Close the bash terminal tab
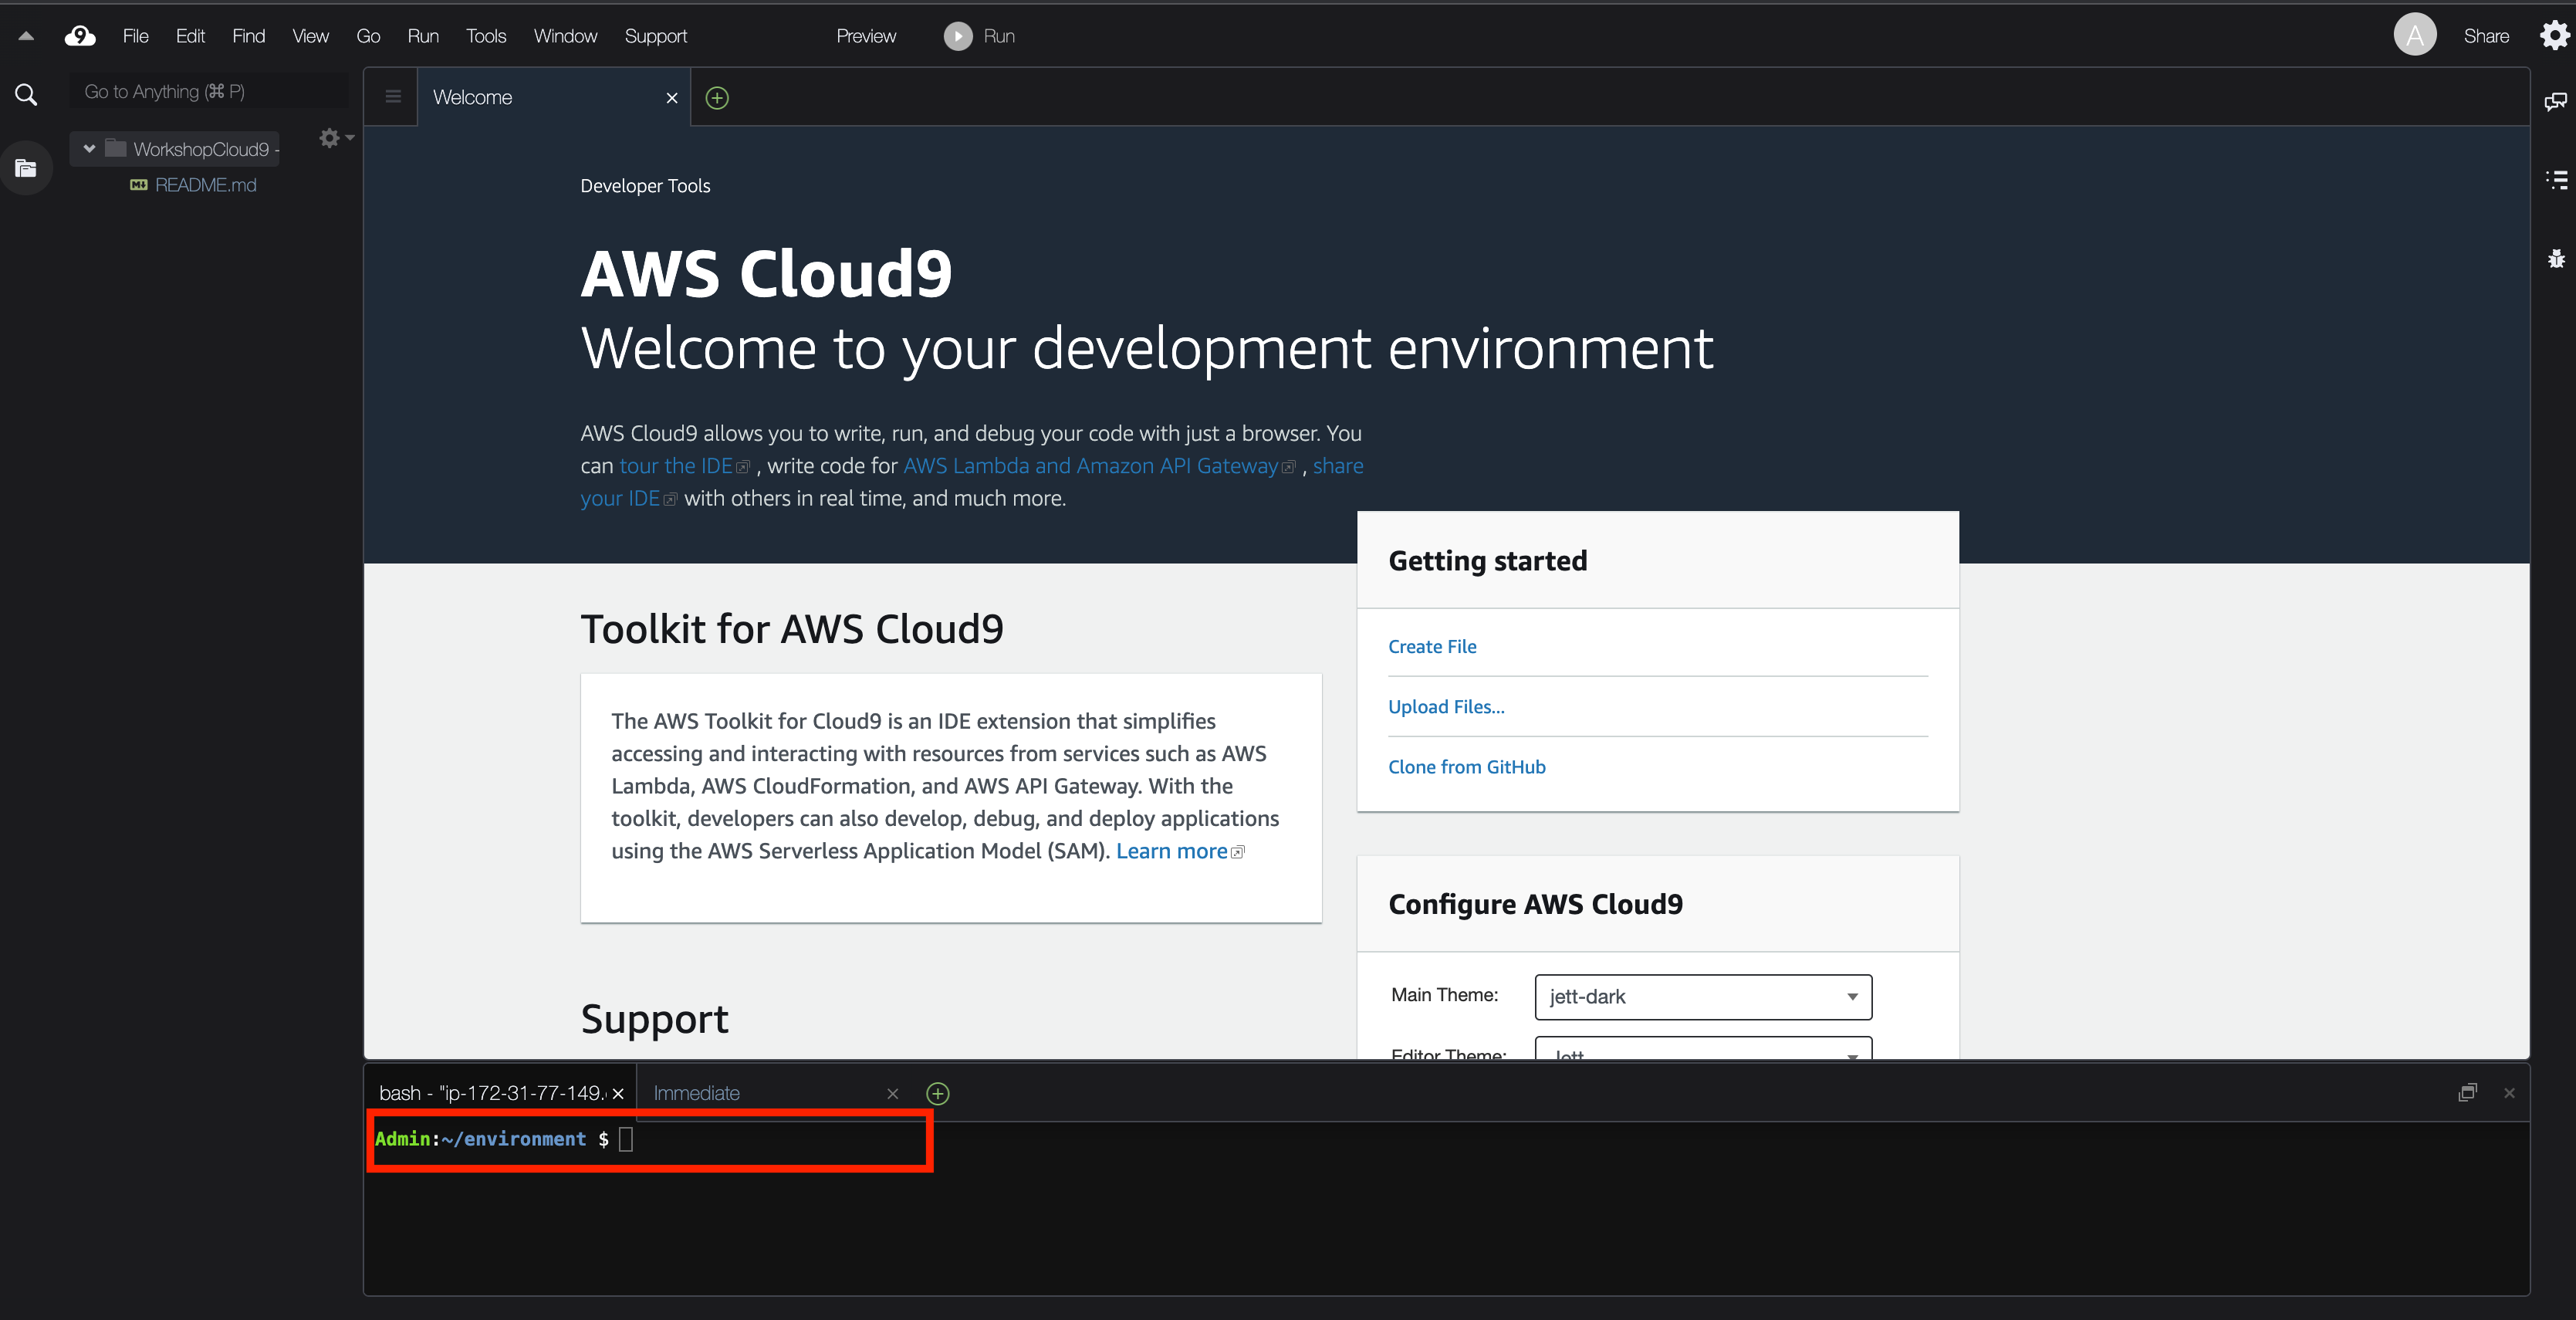Image resolution: width=2576 pixels, height=1320 pixels. [618, 1093]
